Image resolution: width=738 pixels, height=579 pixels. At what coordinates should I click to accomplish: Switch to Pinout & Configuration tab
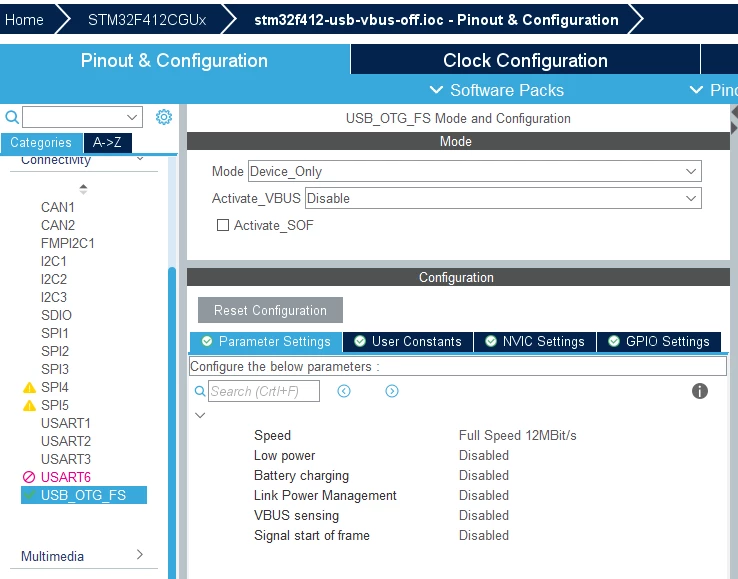click(x=175, y=60)
